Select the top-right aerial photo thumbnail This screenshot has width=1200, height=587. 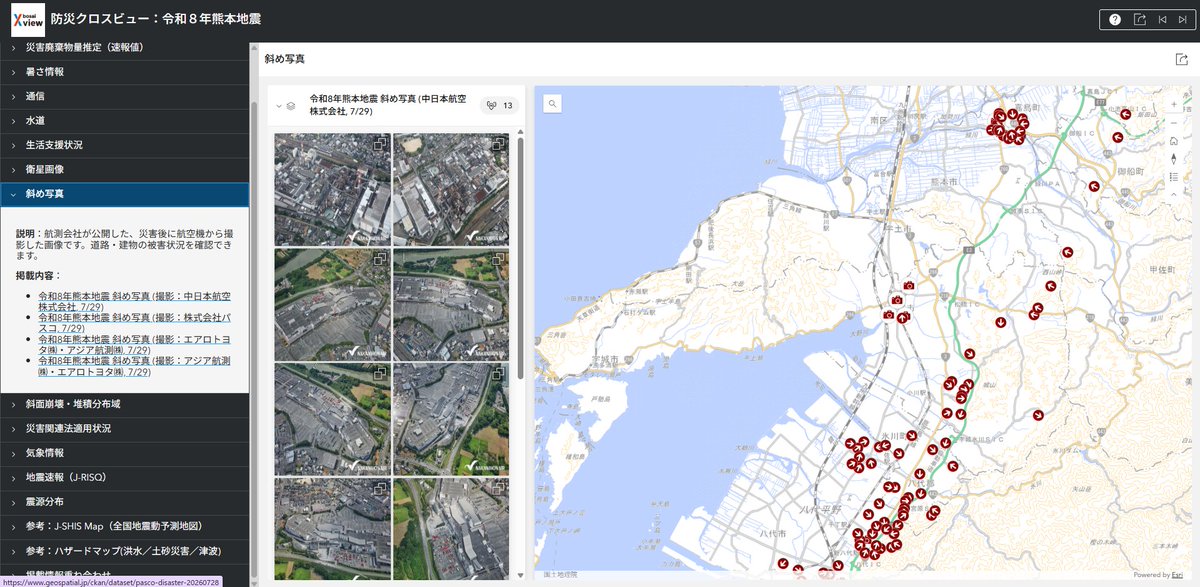tap(450, 190)
